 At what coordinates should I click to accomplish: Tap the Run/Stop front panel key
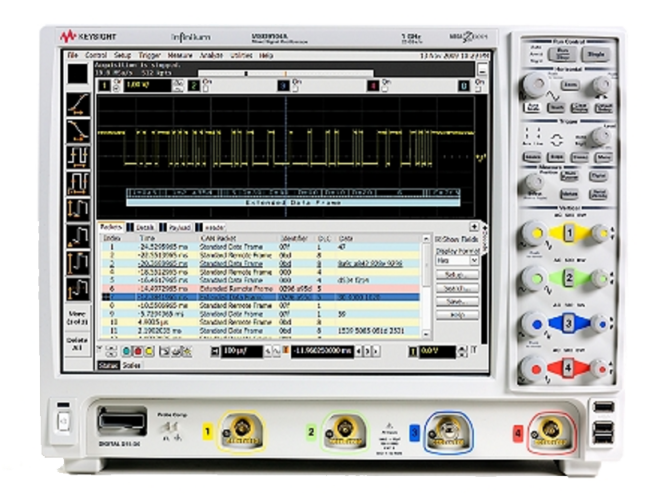pos(563,54)
